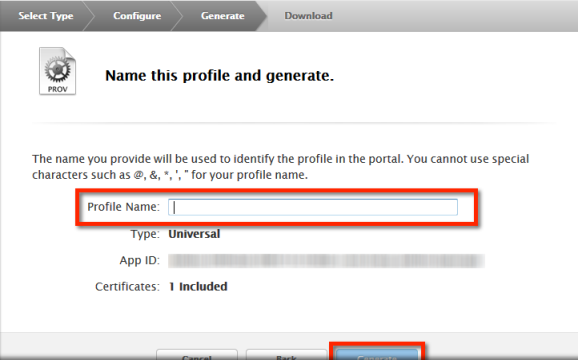This screenshot has height=360, width=578.
Task: Click the Cancel button
Action: (197, 355)
